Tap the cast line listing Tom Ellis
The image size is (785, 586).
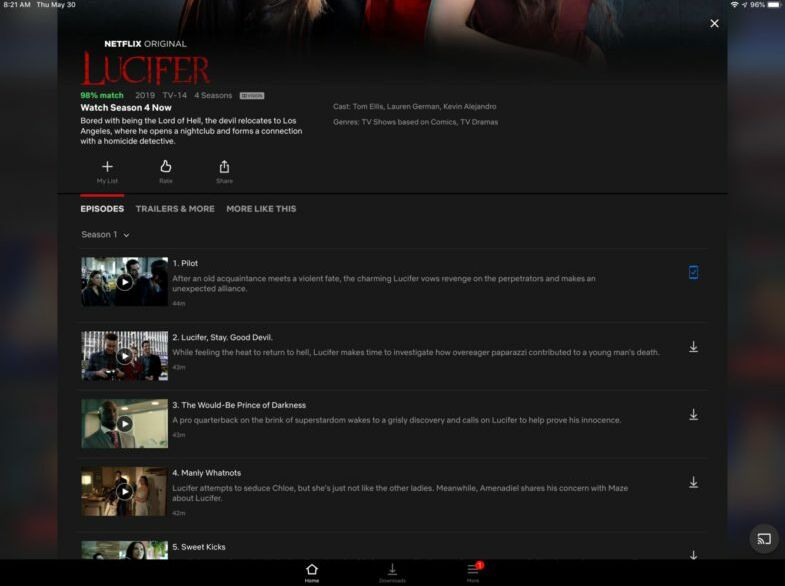415,107
